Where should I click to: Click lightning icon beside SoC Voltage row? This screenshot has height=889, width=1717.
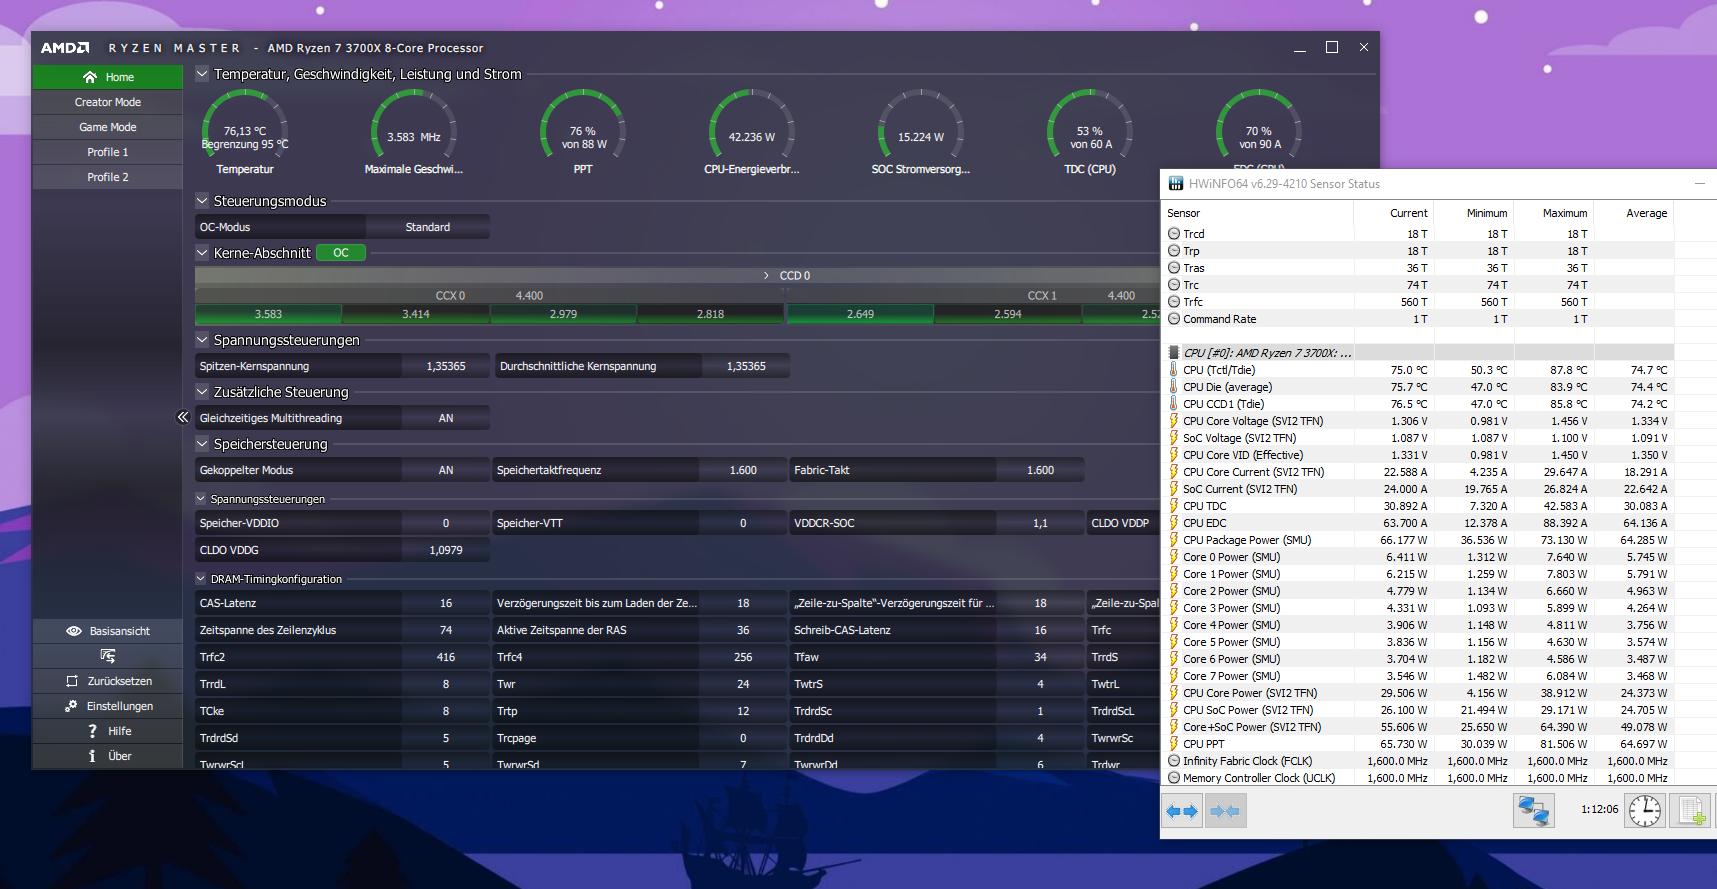[1174, 438]
